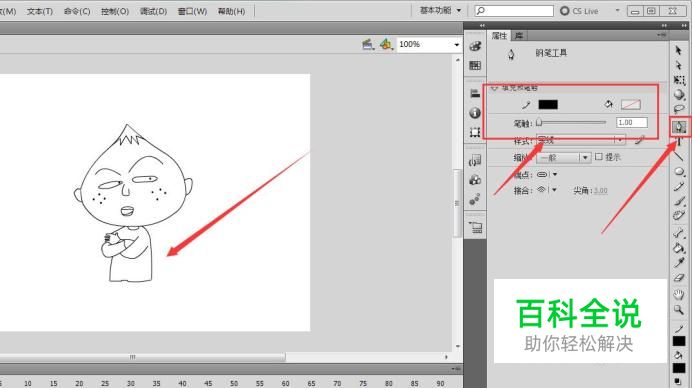692x388 pixels.
Task: Select the Text tool
Action: coord(679,142)
